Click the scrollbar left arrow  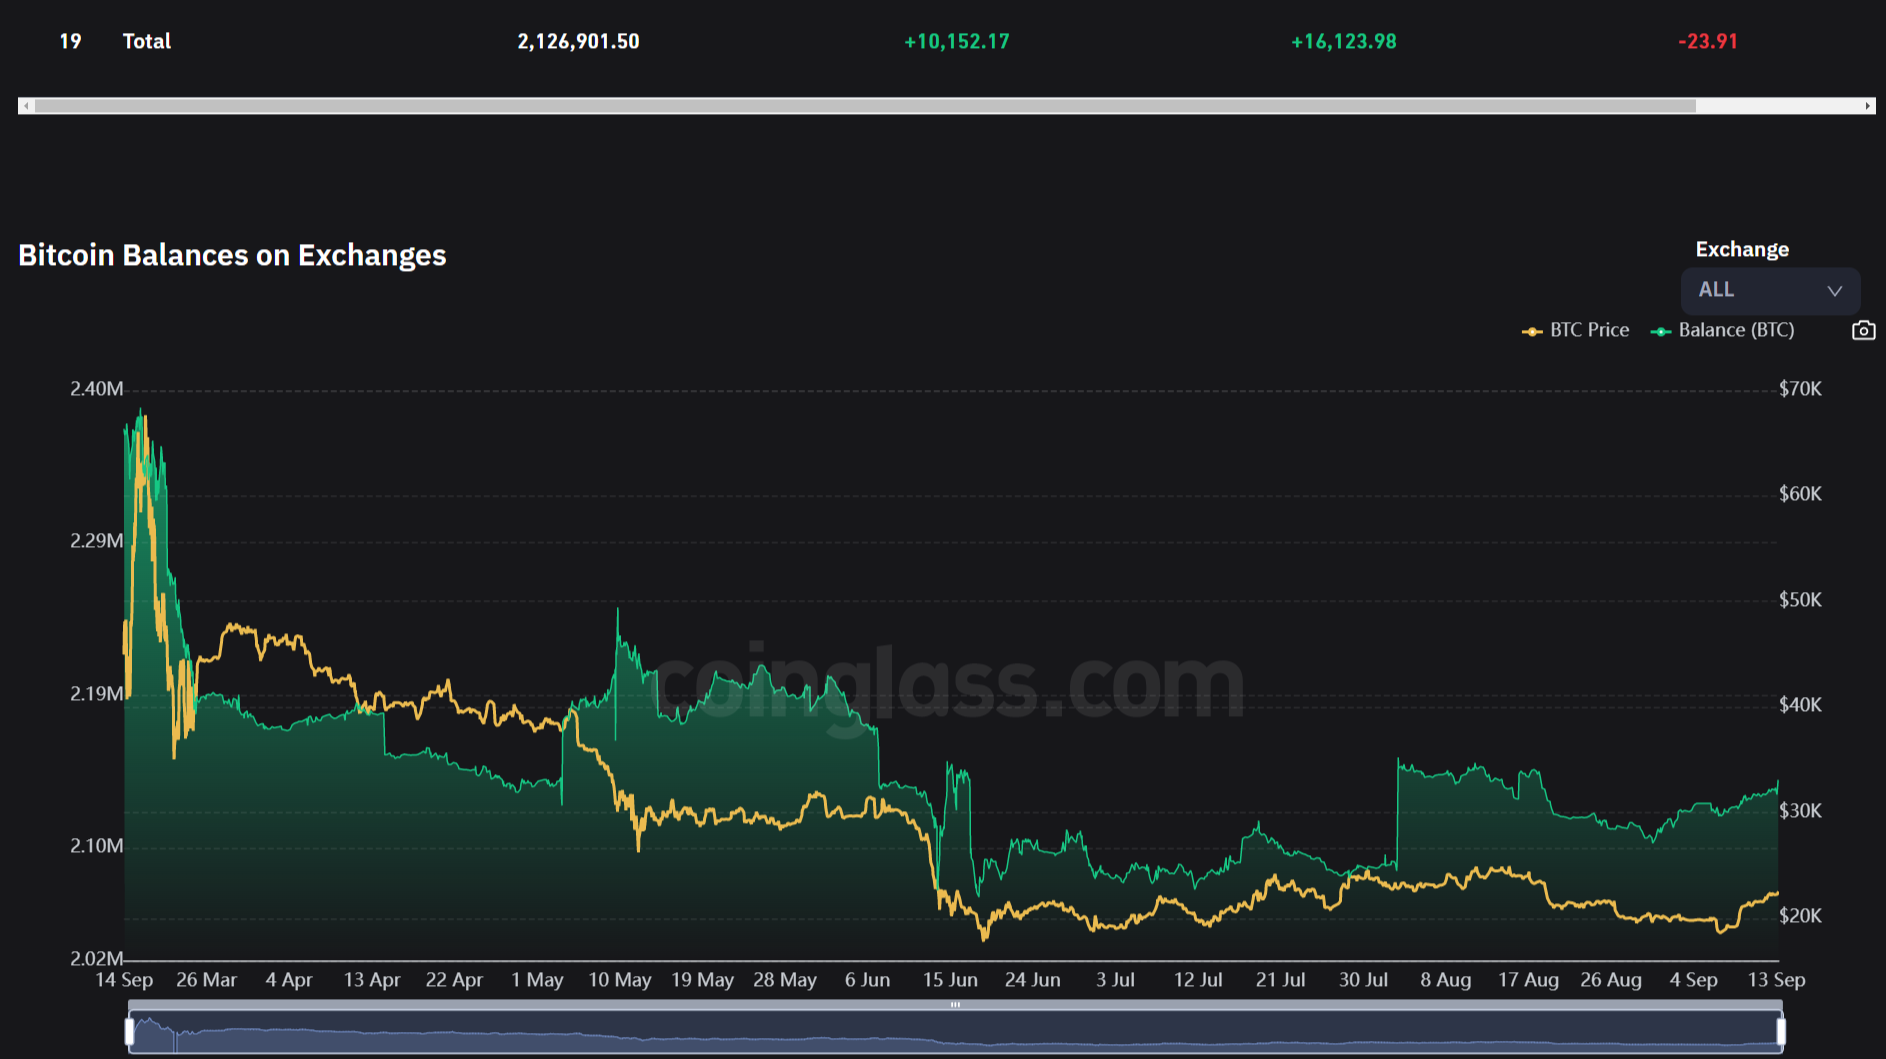pos(26,106)
